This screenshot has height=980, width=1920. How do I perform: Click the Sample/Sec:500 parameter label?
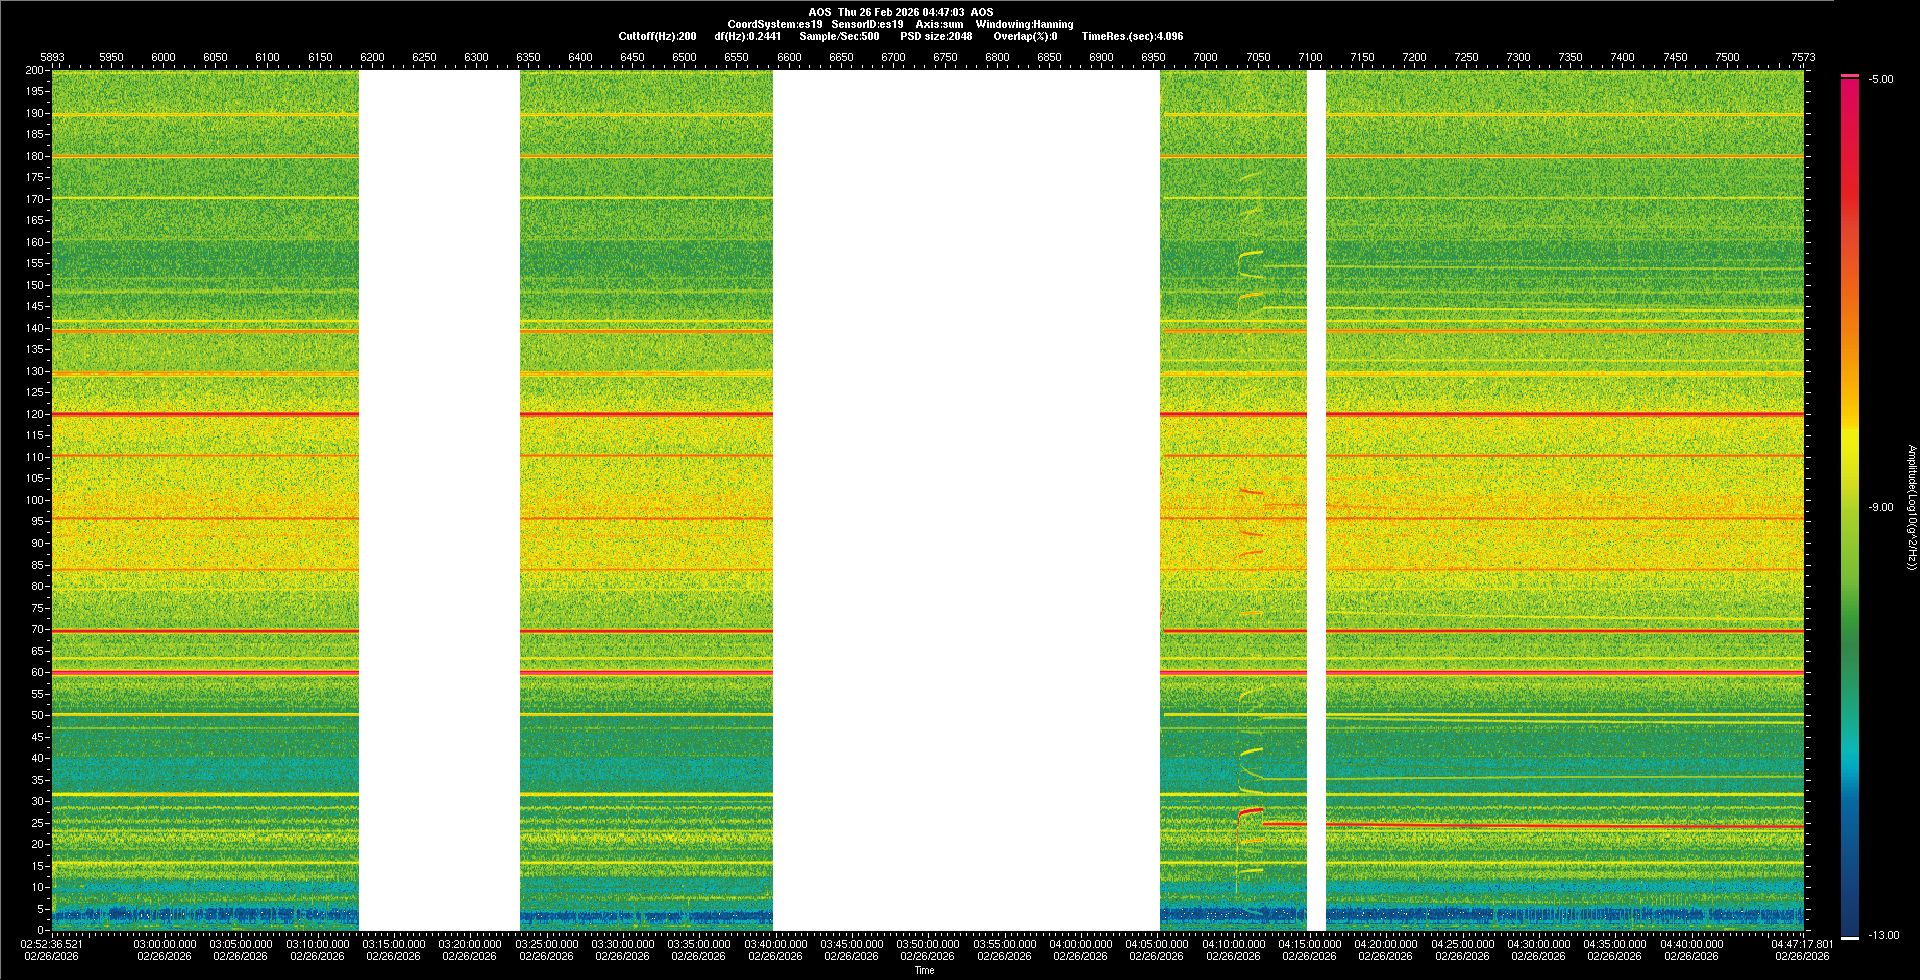tap(839, 36)
